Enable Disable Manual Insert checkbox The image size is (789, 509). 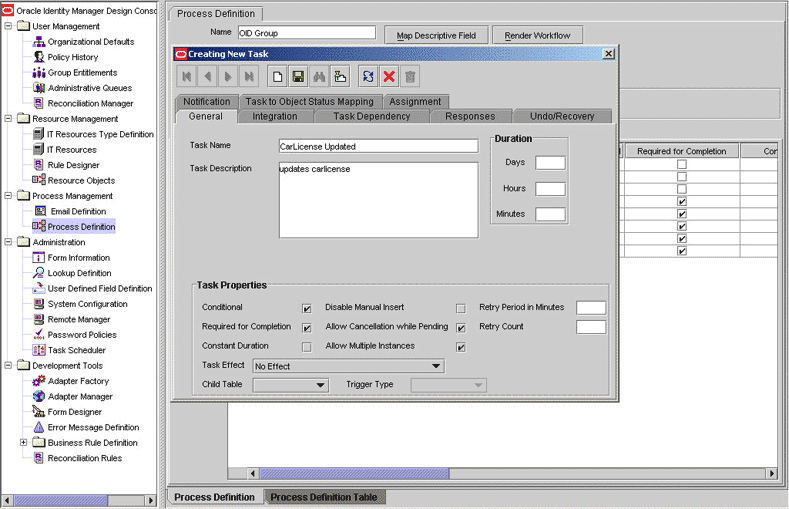pos(460,308)
